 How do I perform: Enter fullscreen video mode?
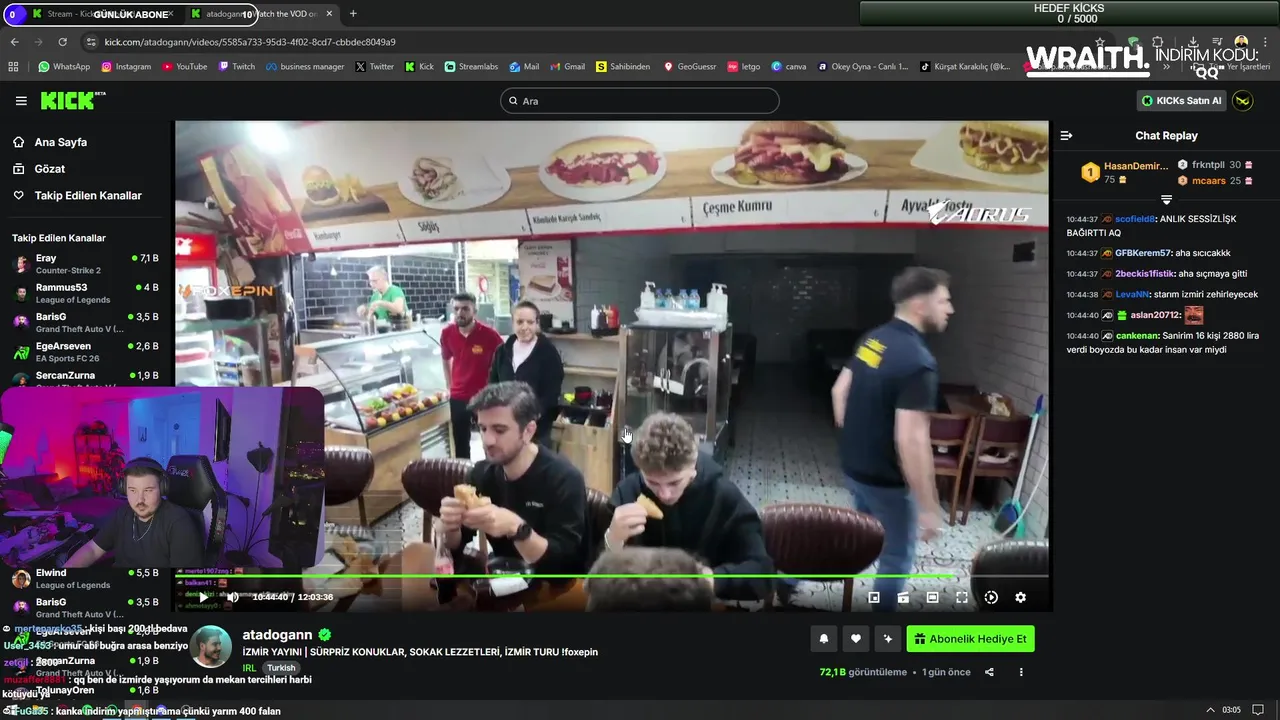click(x=961, y=597)
